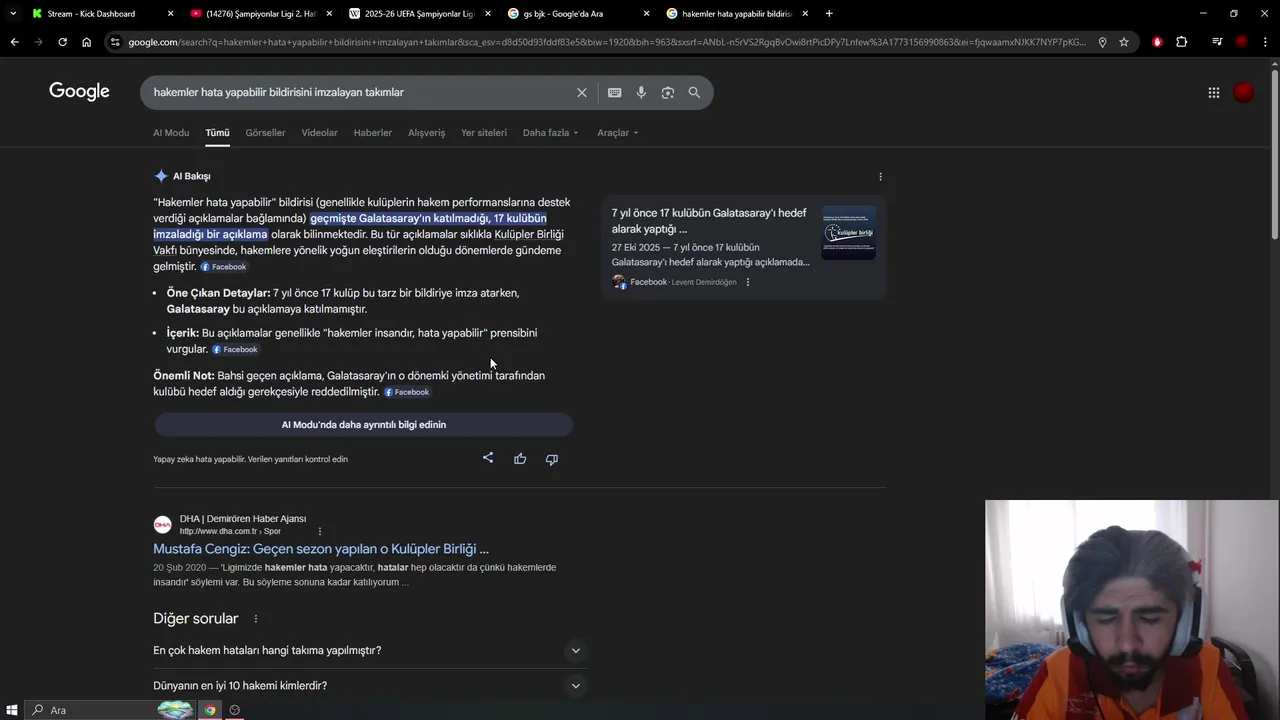Click the Google search input field
This screenshot has height=720, width=1280.
tap(360, 92)
